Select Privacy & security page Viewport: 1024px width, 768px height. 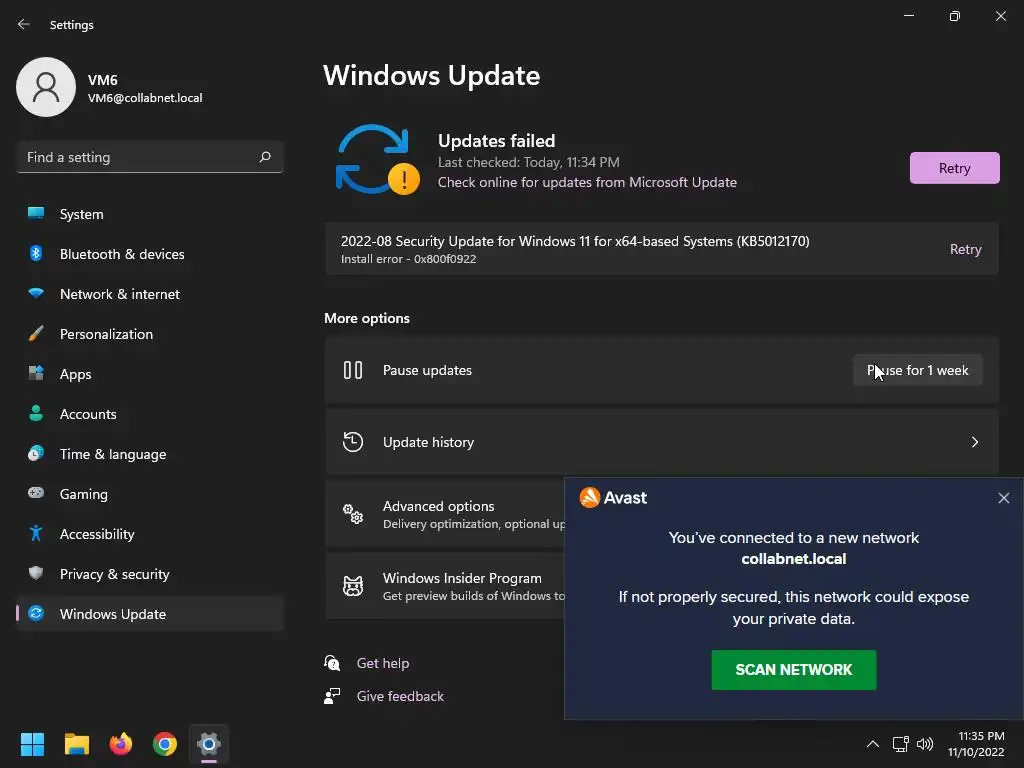(x=150, y=574)
